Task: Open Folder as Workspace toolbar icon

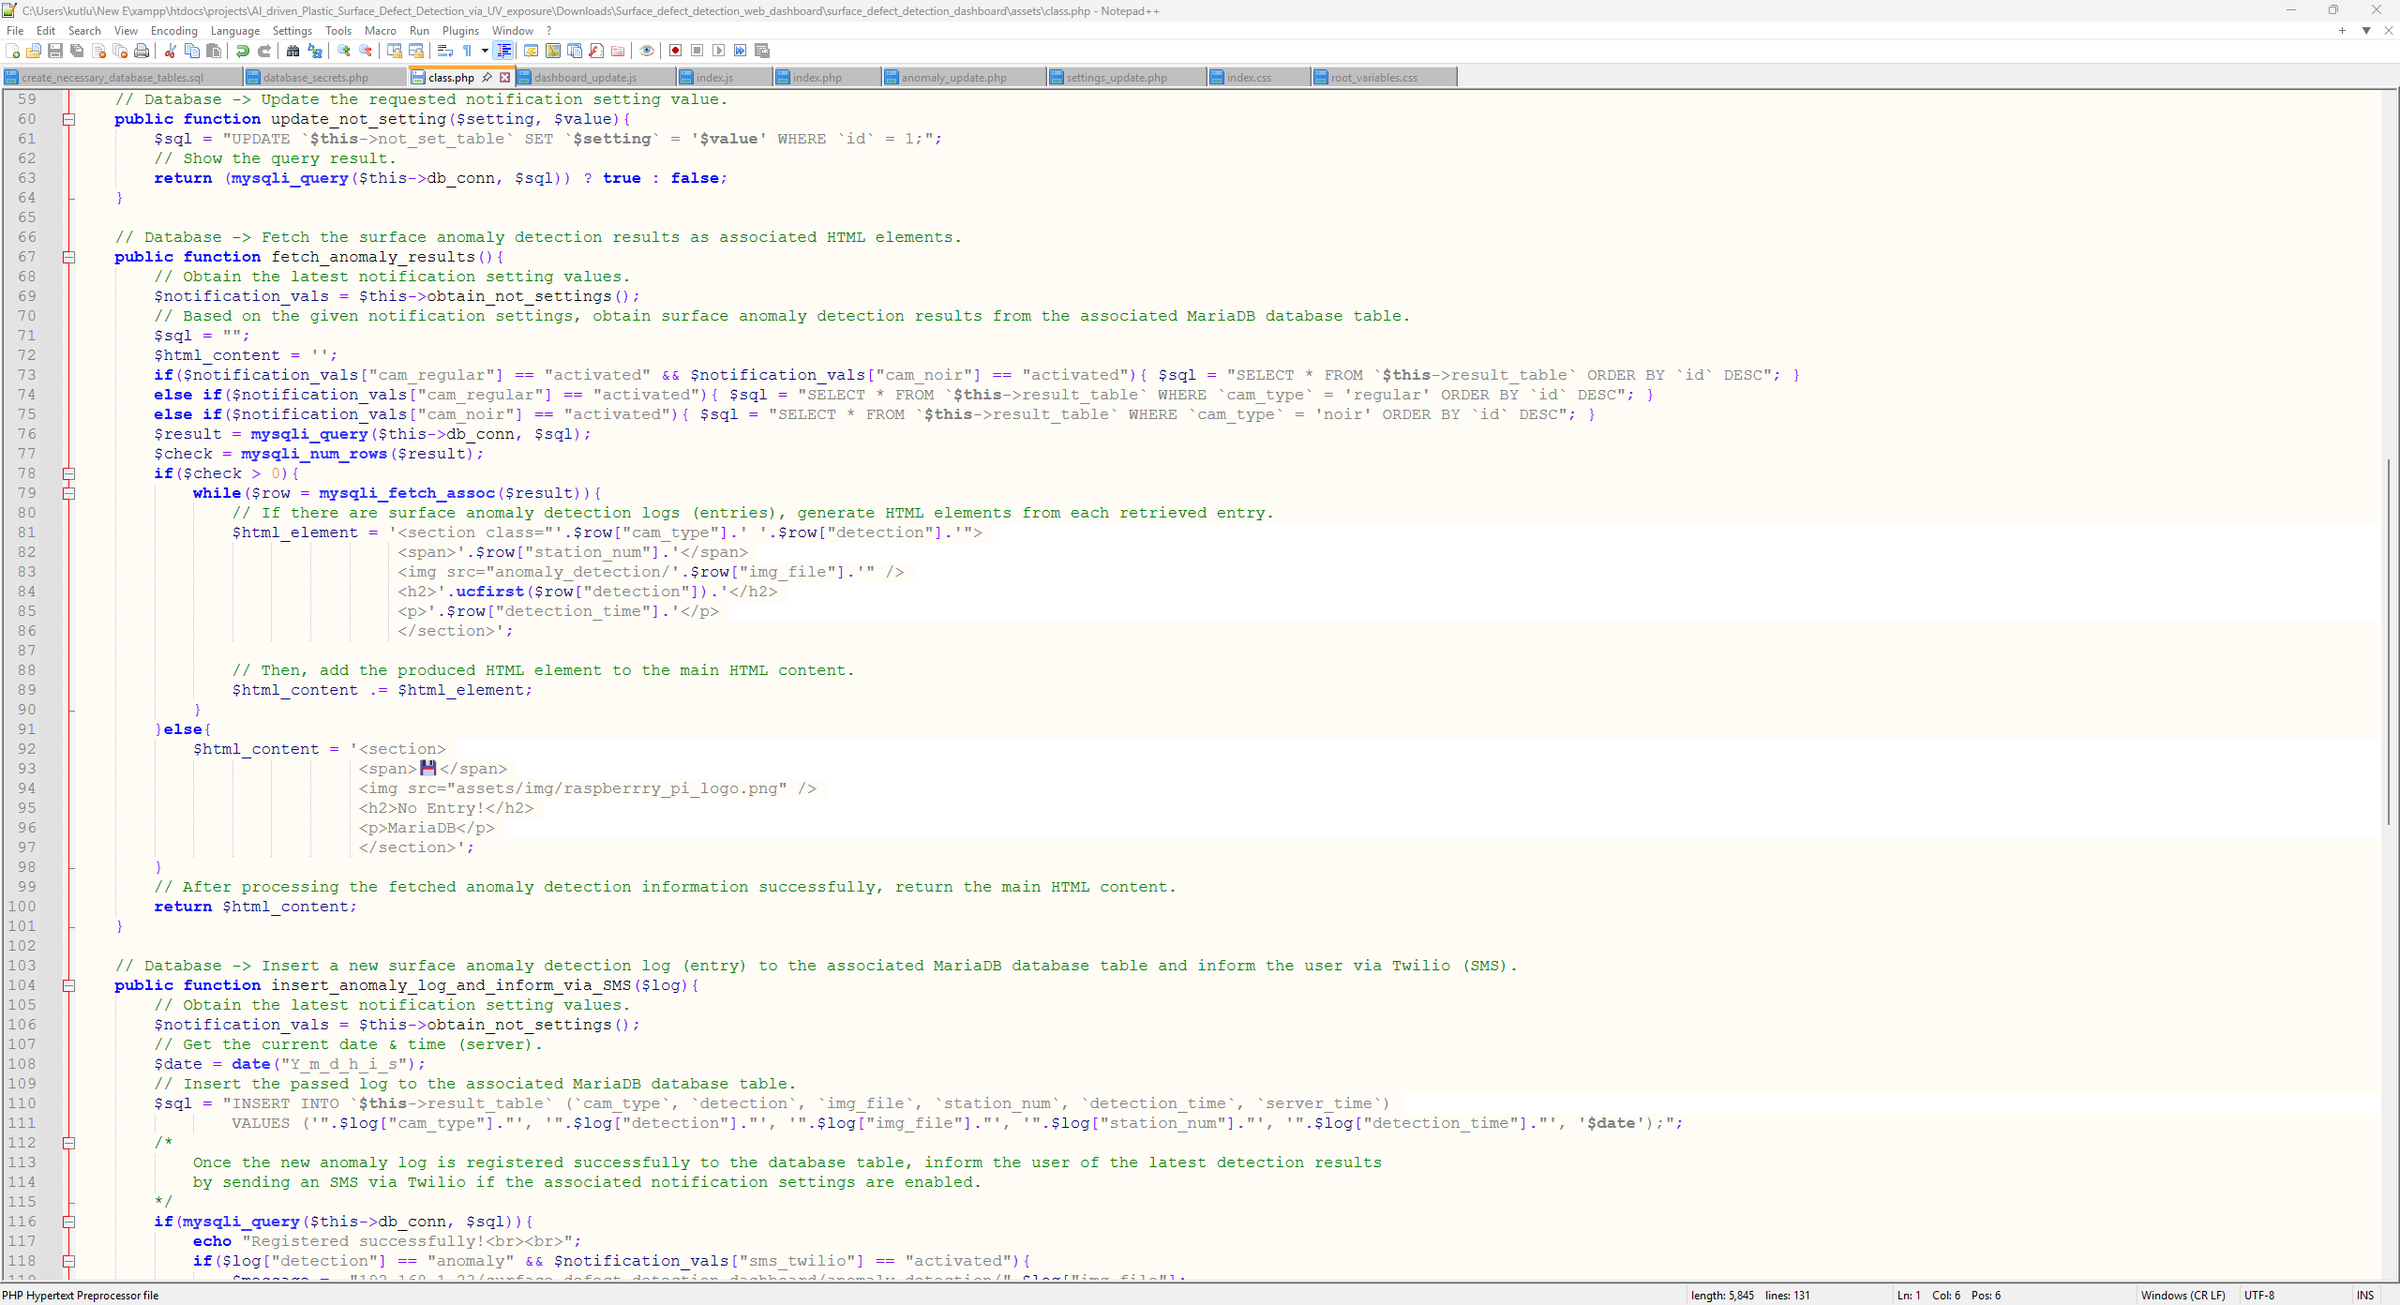Action: [618, 51]
